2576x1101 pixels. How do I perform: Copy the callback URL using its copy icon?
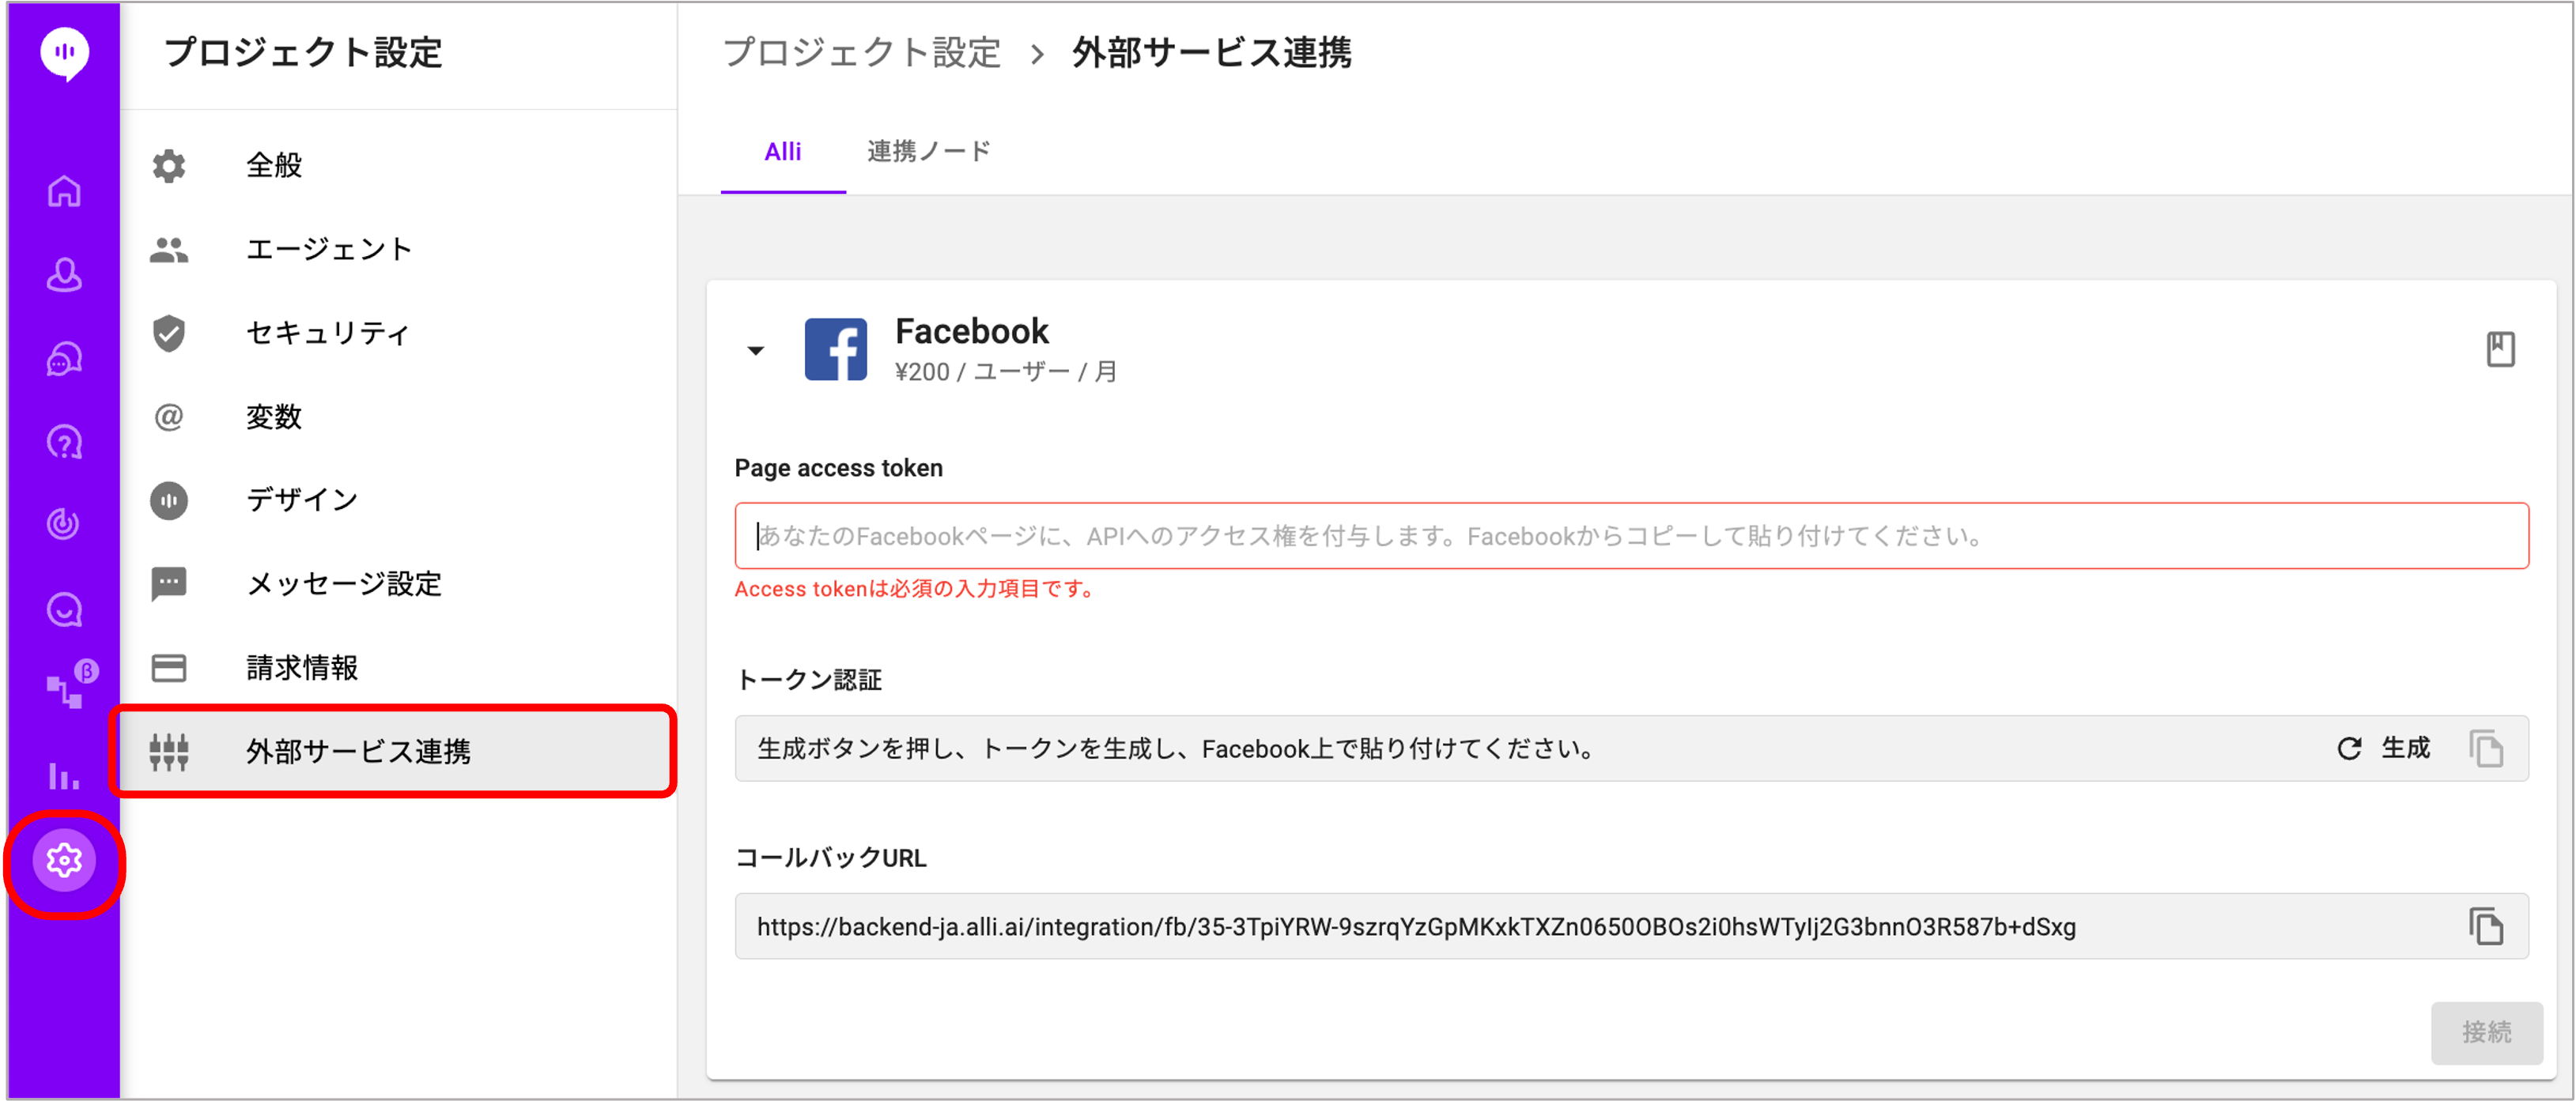(2488, 927)
